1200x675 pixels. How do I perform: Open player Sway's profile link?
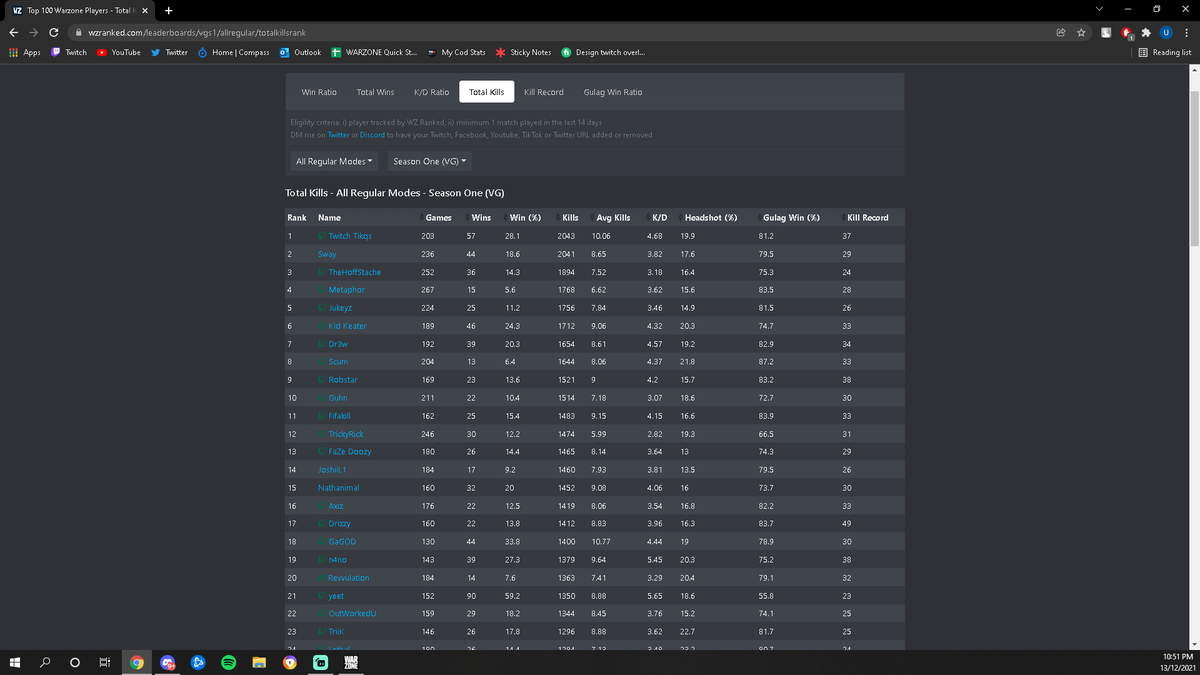point(327,254)
